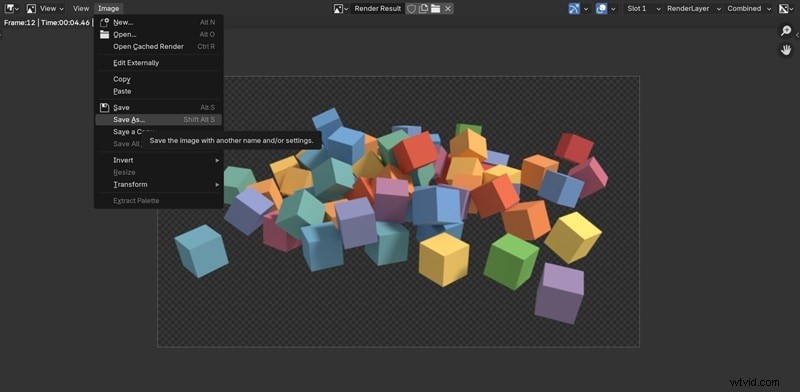Open the image editor mode dropdown
This screenshot has width=800, height=392.
pyautogui.click(x=31, y=8)
